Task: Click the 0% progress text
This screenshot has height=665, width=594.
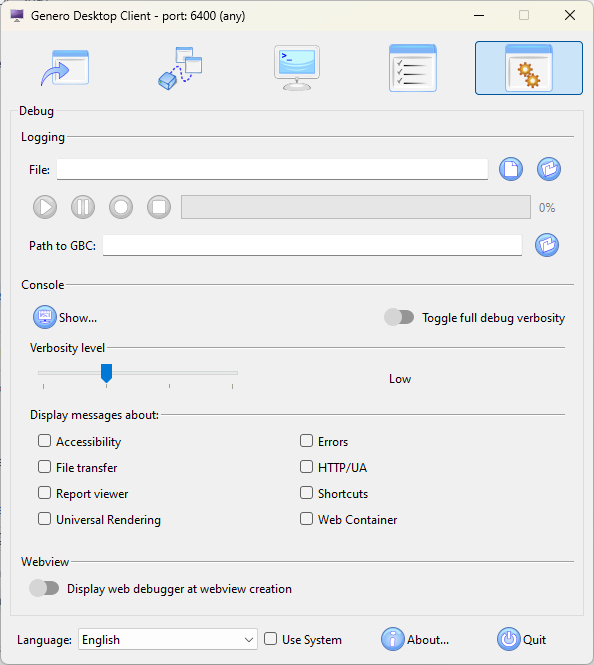Action: point(547,207)
